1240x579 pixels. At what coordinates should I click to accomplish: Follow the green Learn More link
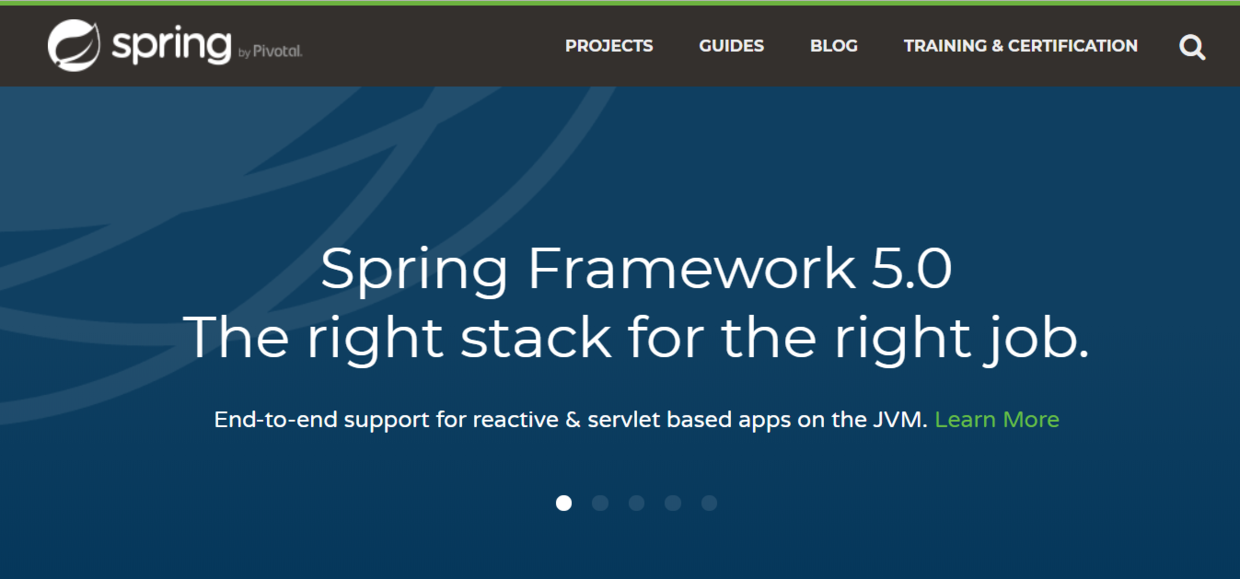[x=997, y=420]
